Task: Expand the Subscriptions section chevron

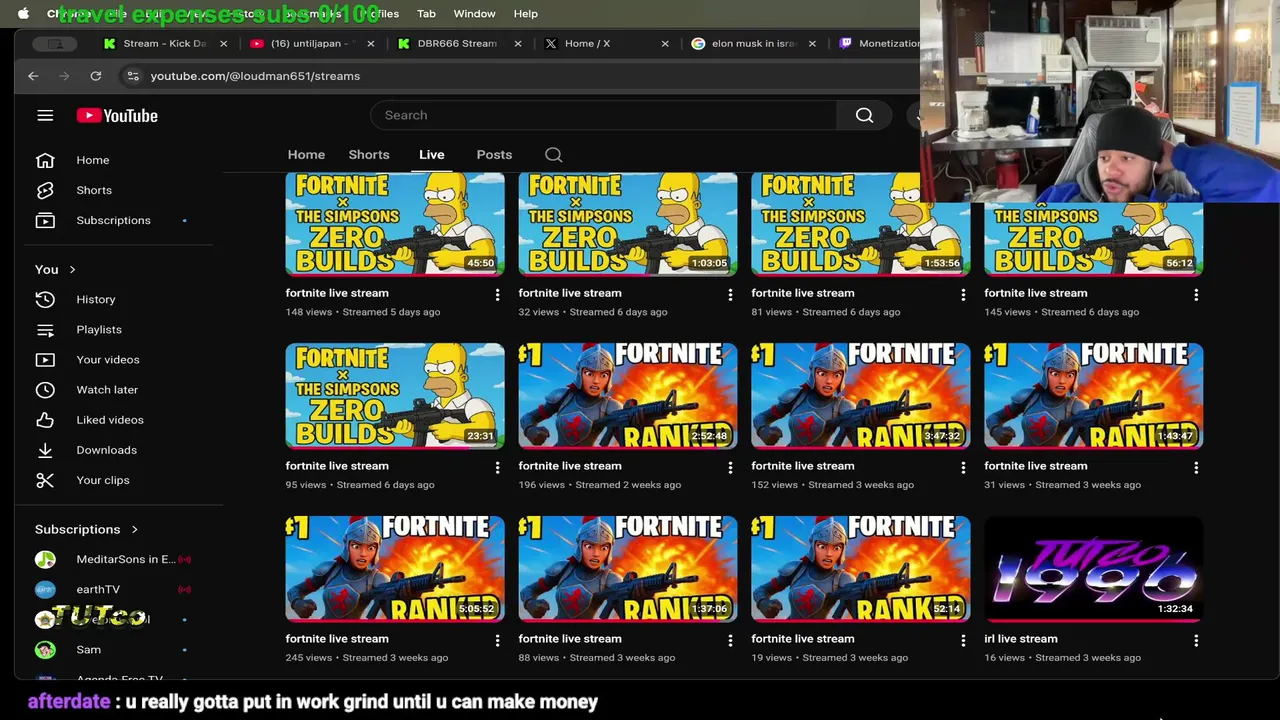Action: [134, 529]
